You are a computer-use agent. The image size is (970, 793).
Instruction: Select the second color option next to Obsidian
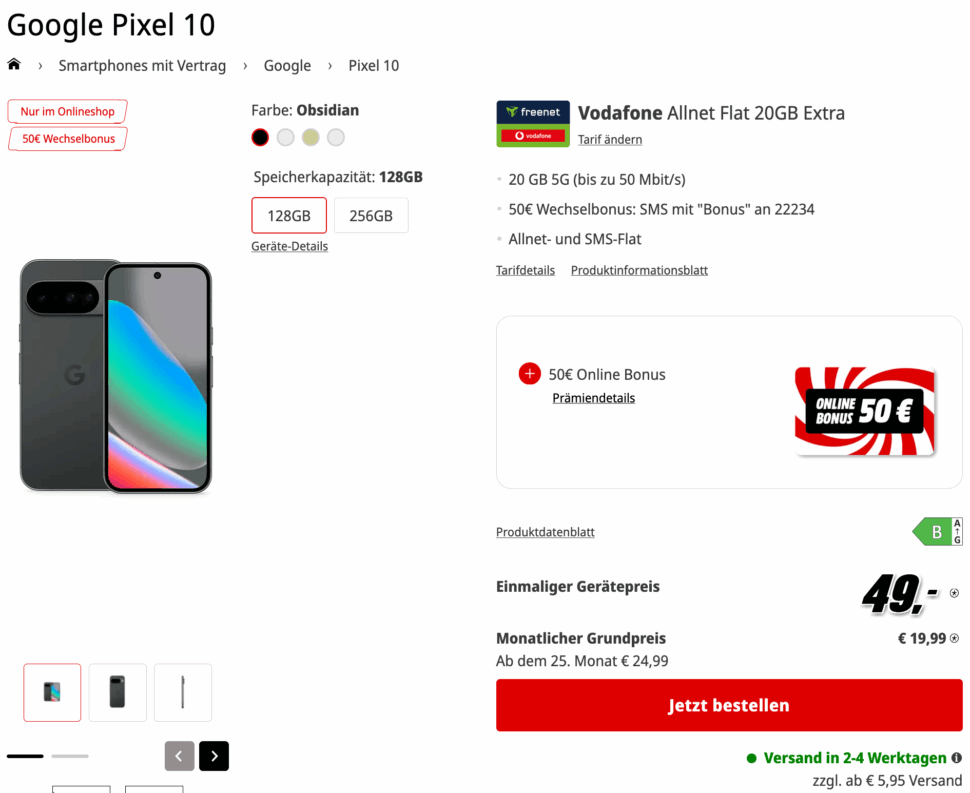click(285, 137)
